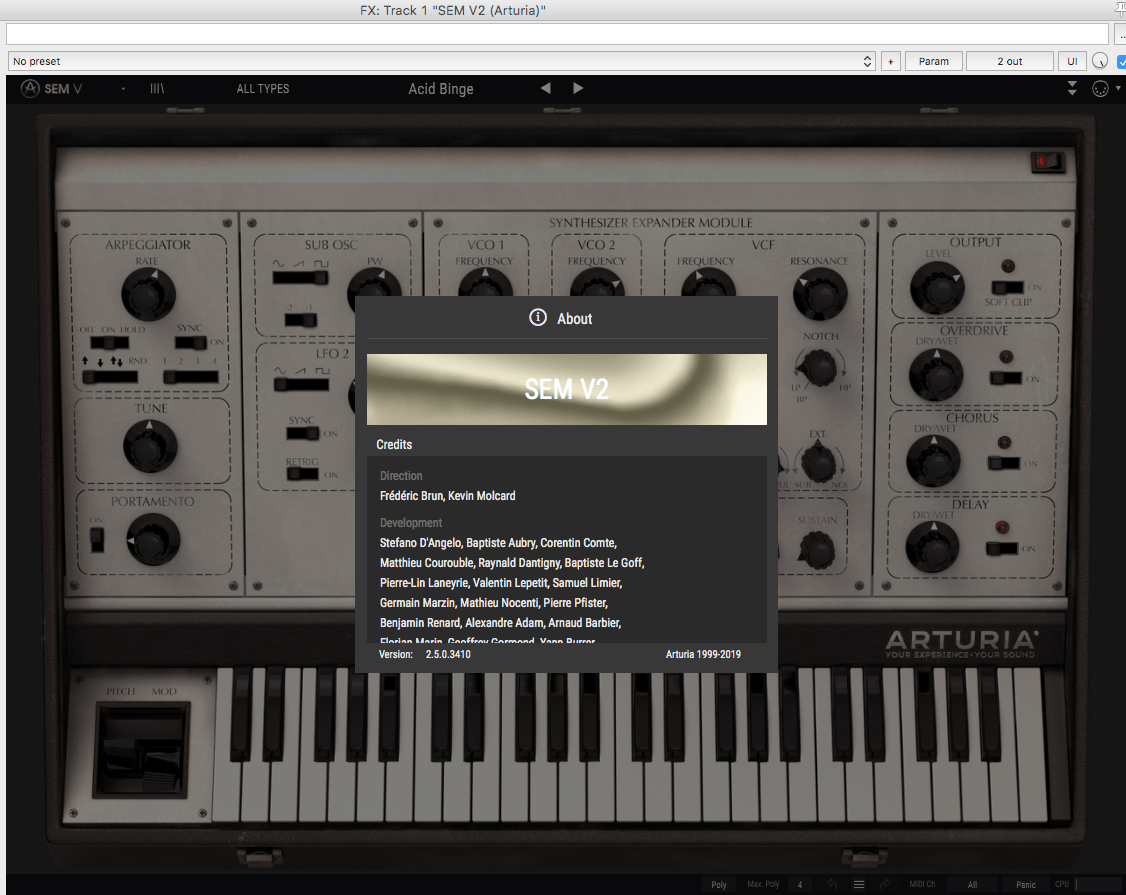Go to the next preset arrow
The image size is (1126, 895).
coord(578,89)
